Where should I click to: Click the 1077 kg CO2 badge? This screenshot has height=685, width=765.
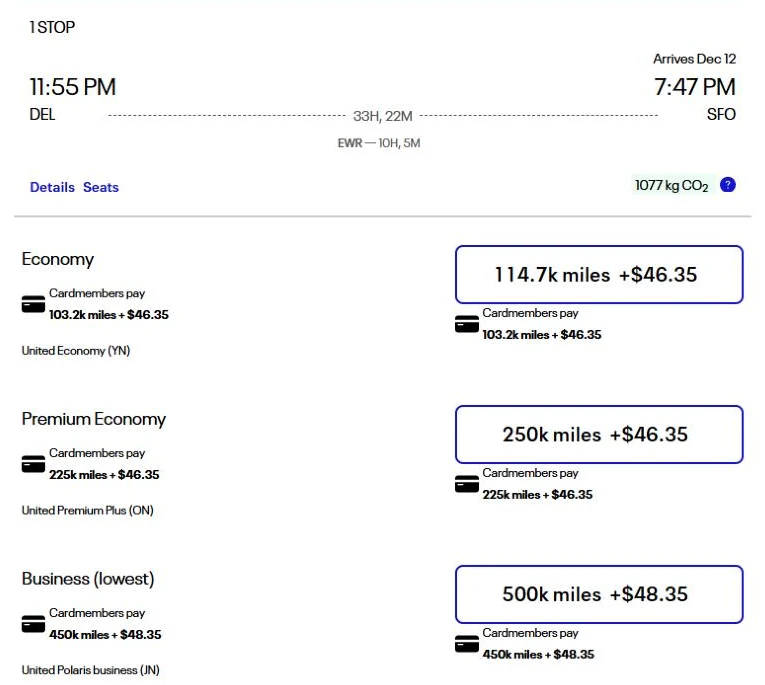tap(672, 185)
